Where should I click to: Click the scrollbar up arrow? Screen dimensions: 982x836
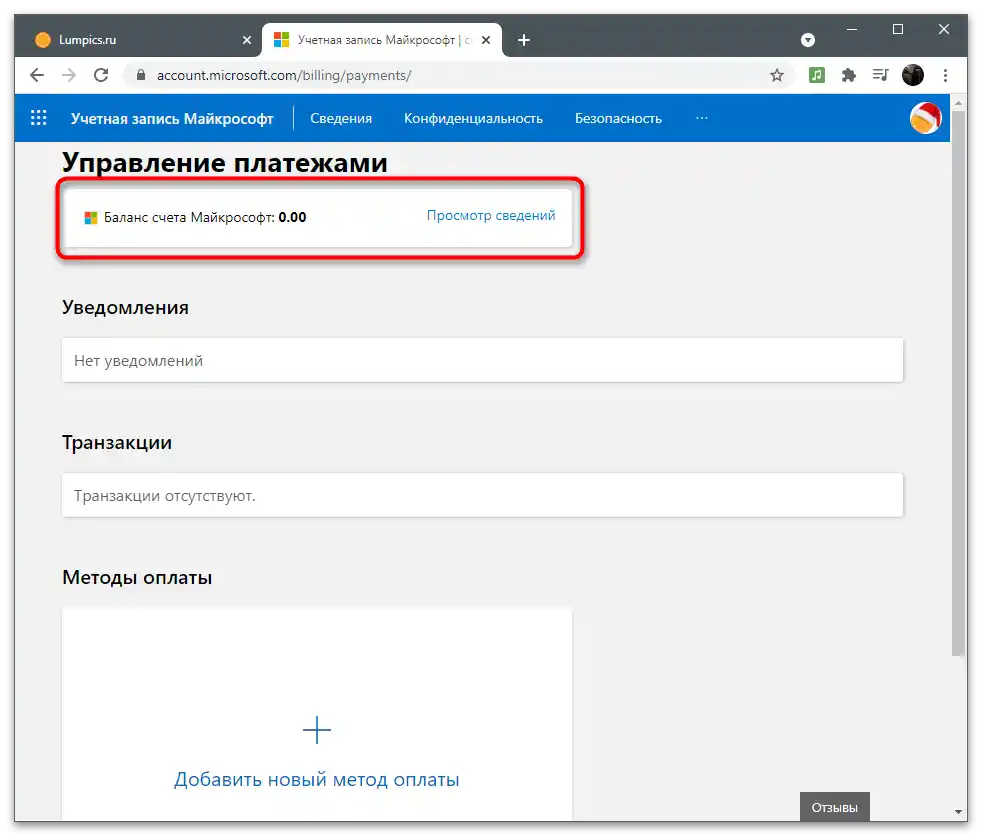958,103
